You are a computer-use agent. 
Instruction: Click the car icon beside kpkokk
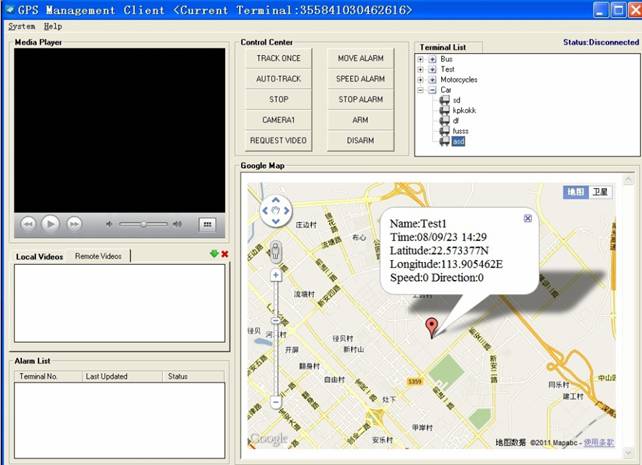(444, 110)
